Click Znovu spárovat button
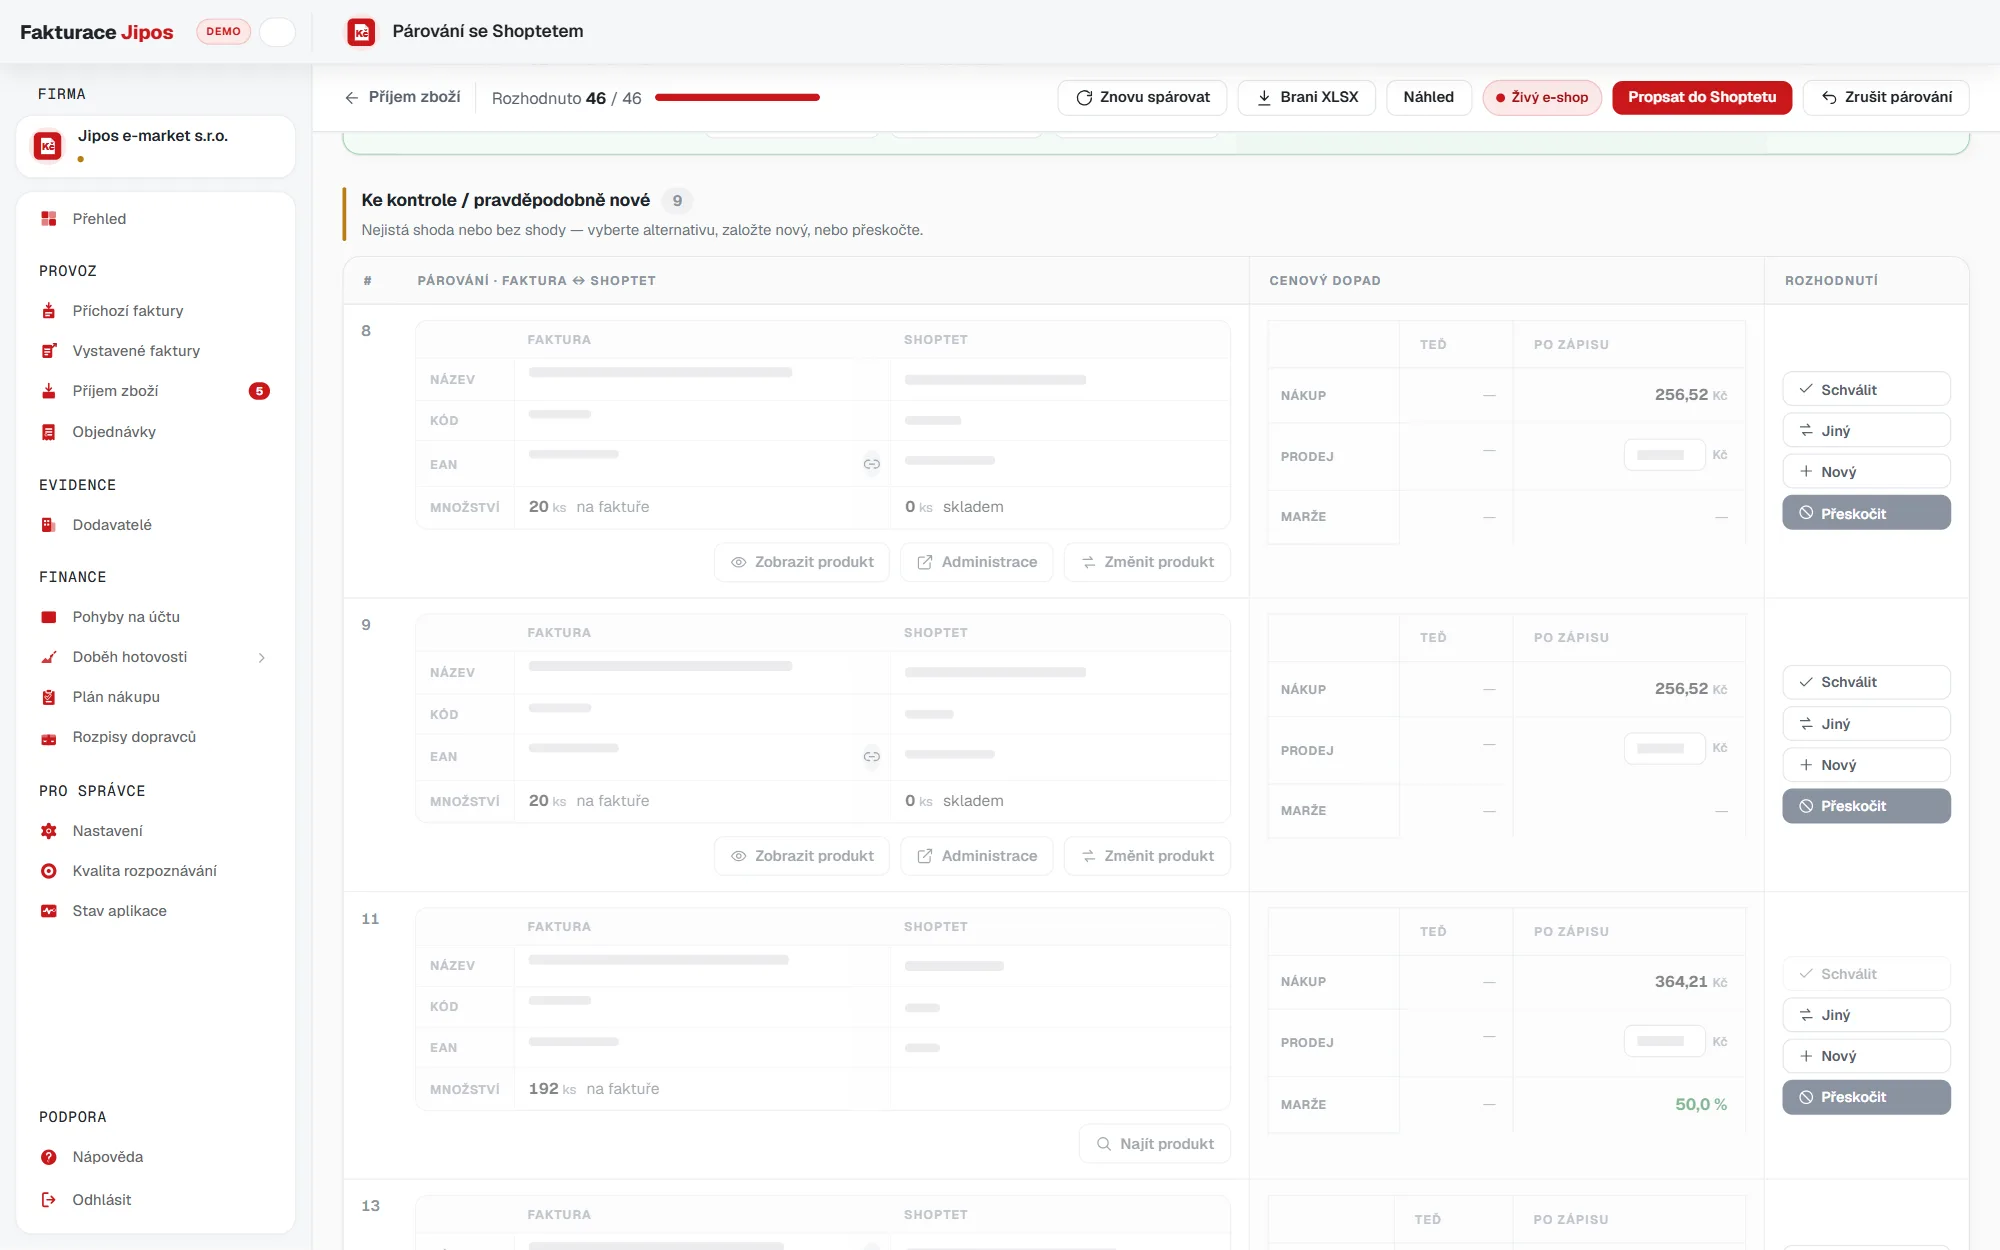This screenshot has height=1250, width=2000. pos(1142,97)
